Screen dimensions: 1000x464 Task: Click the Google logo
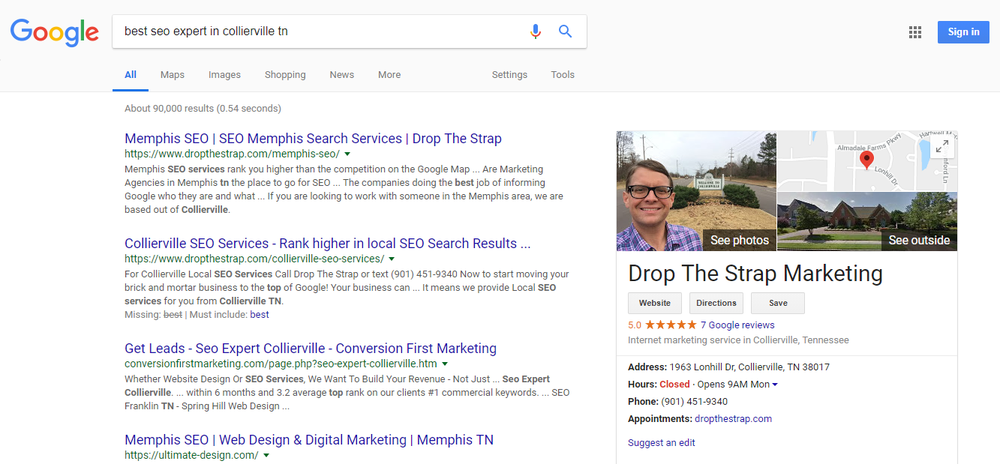coord(54,32)
